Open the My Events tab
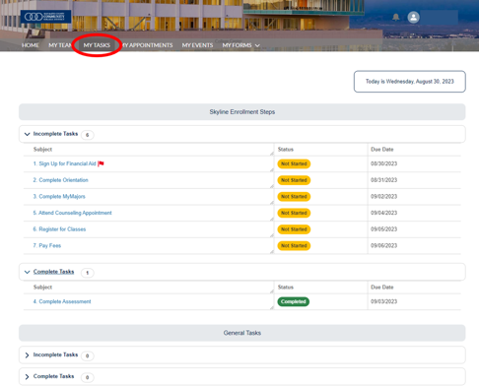The width and height of the screenshot is (479, 386). (197, 45)
